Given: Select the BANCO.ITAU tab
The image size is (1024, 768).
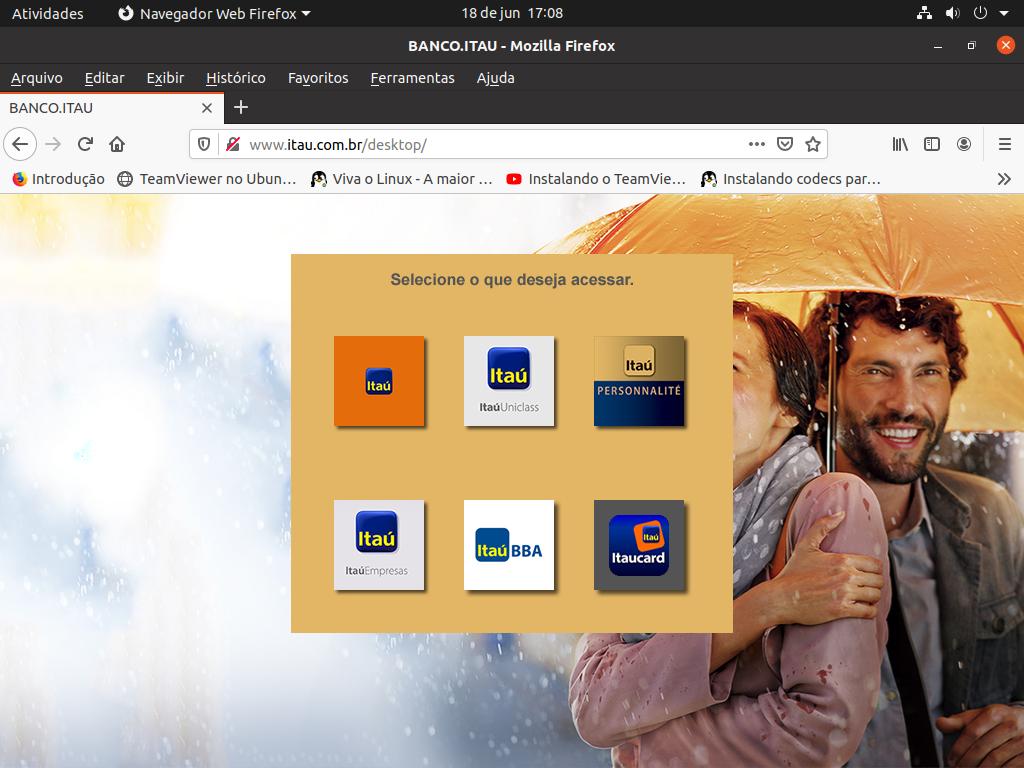Looking at the screenshot, I should click(x=112, y=108).
